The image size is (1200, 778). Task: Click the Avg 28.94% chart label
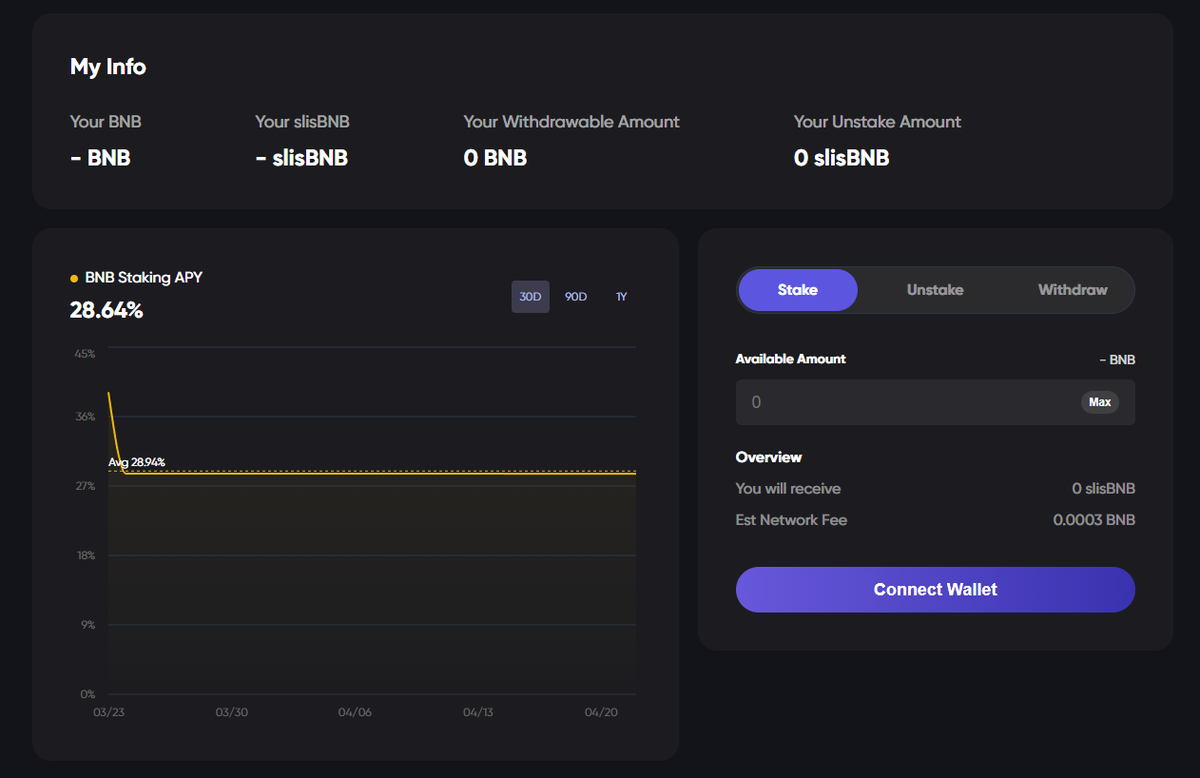136,462
